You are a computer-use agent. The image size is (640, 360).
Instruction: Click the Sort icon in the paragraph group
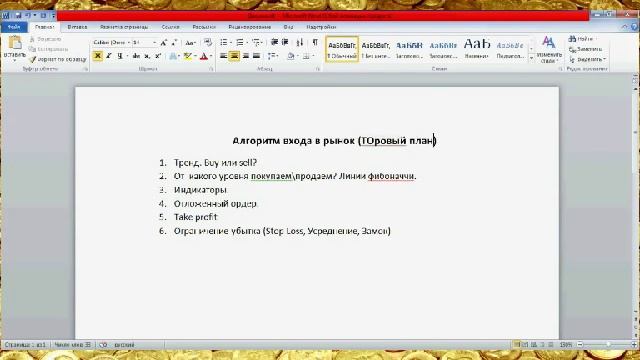point(300,42)
